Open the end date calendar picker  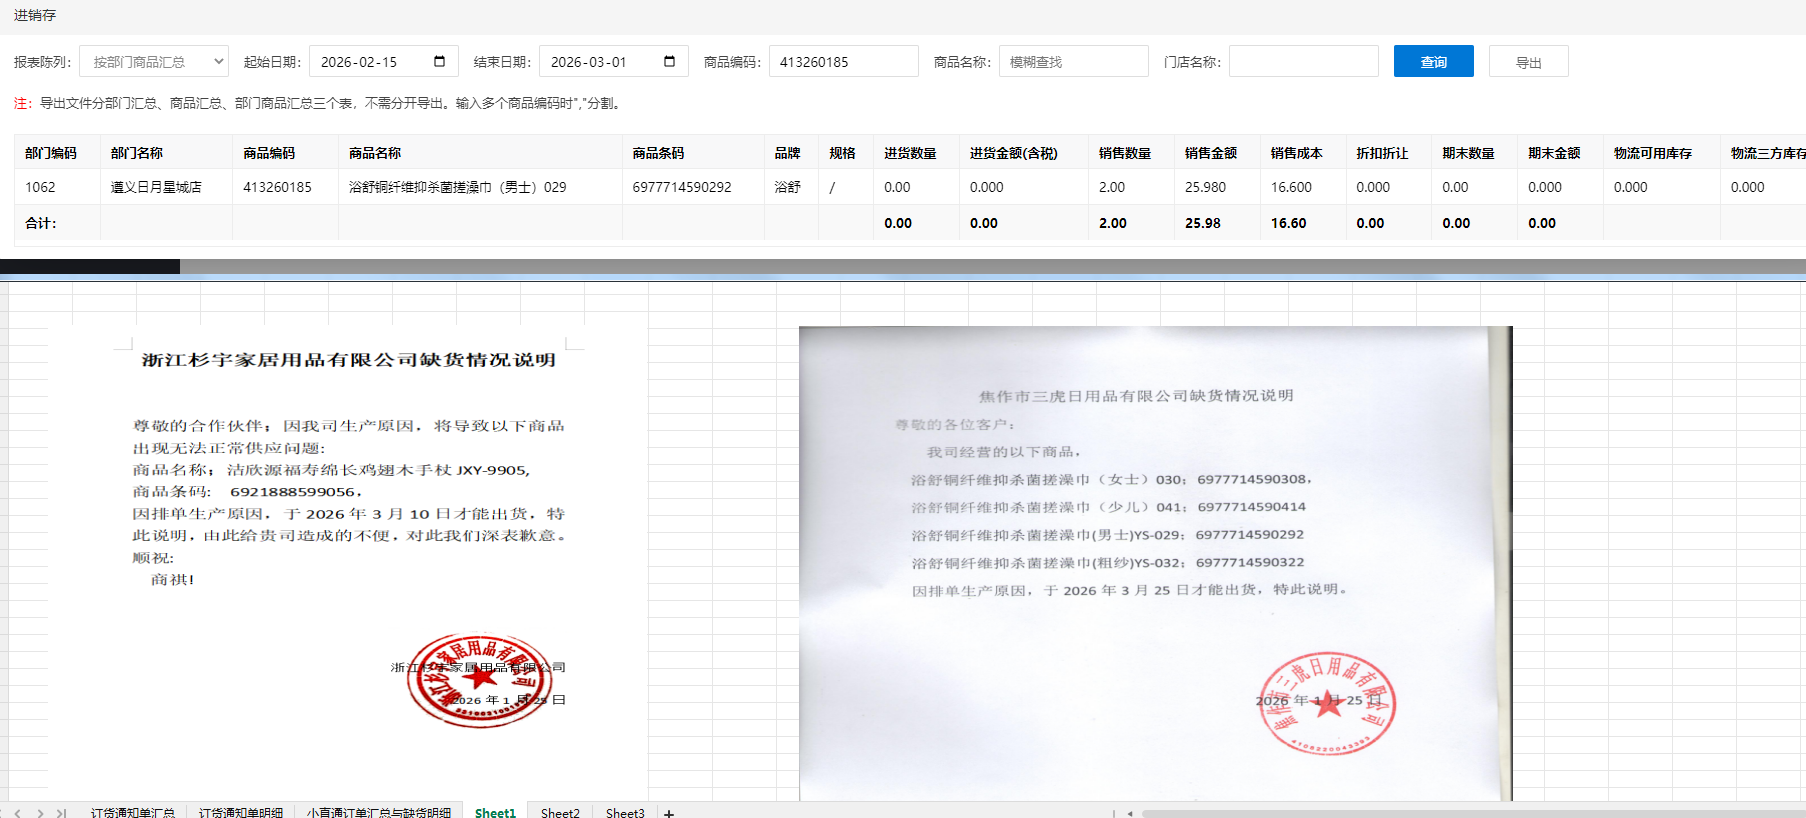[669, 62]
